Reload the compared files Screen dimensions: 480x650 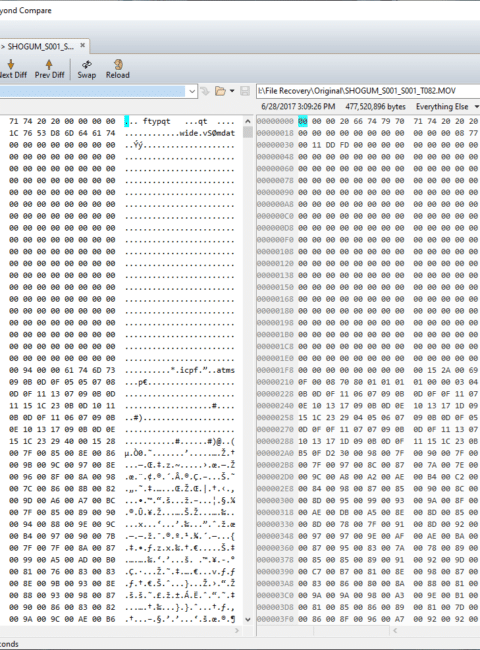(x=118, y=69)
